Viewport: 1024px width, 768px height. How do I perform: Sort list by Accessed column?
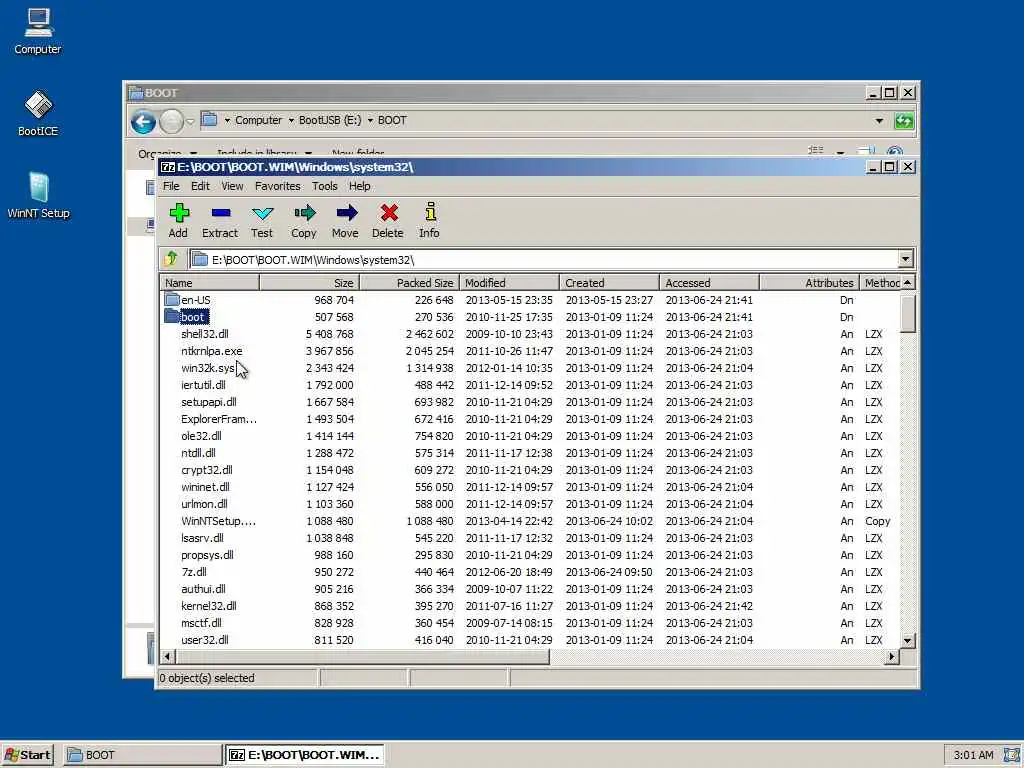point(709,283)
